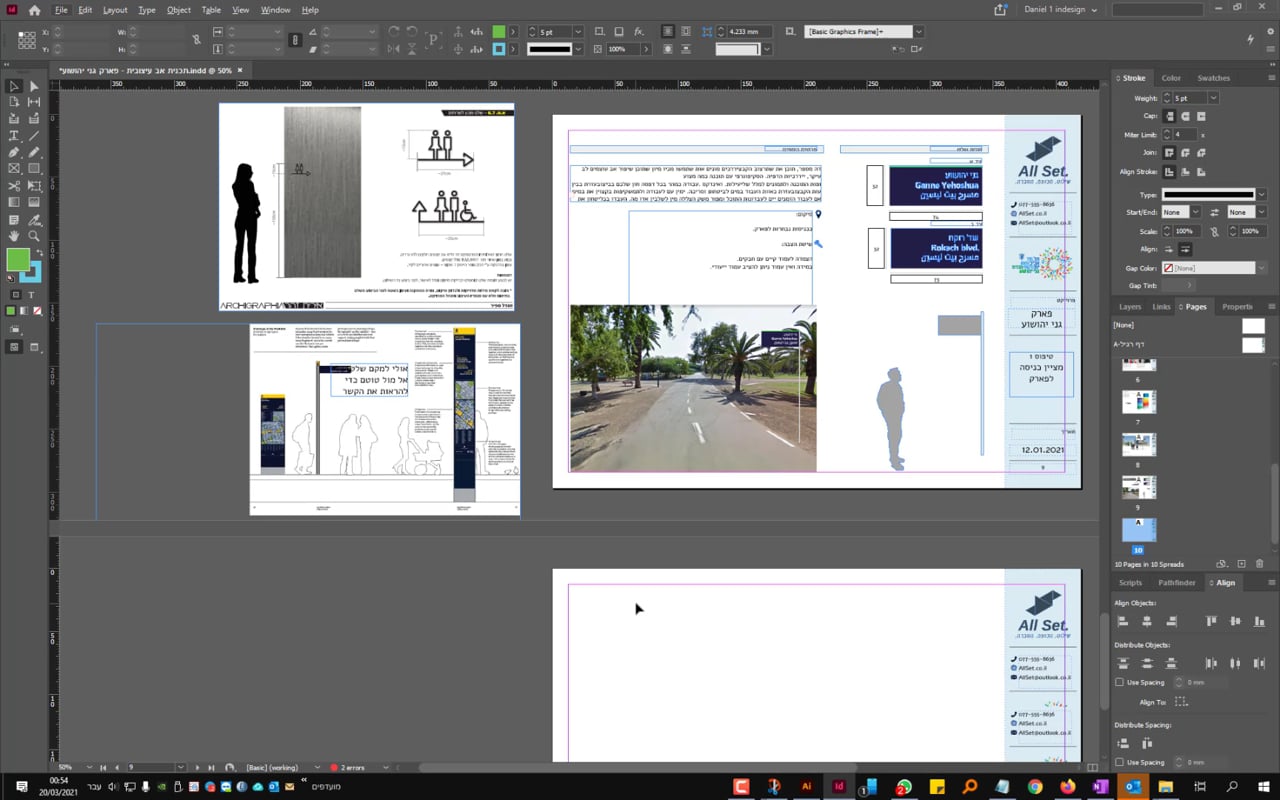The height and width of the screenshot is (800, 1280).
Task: Open the Pathfinder panel tab
Action: pyautogui.click(x=1176, y=582)
